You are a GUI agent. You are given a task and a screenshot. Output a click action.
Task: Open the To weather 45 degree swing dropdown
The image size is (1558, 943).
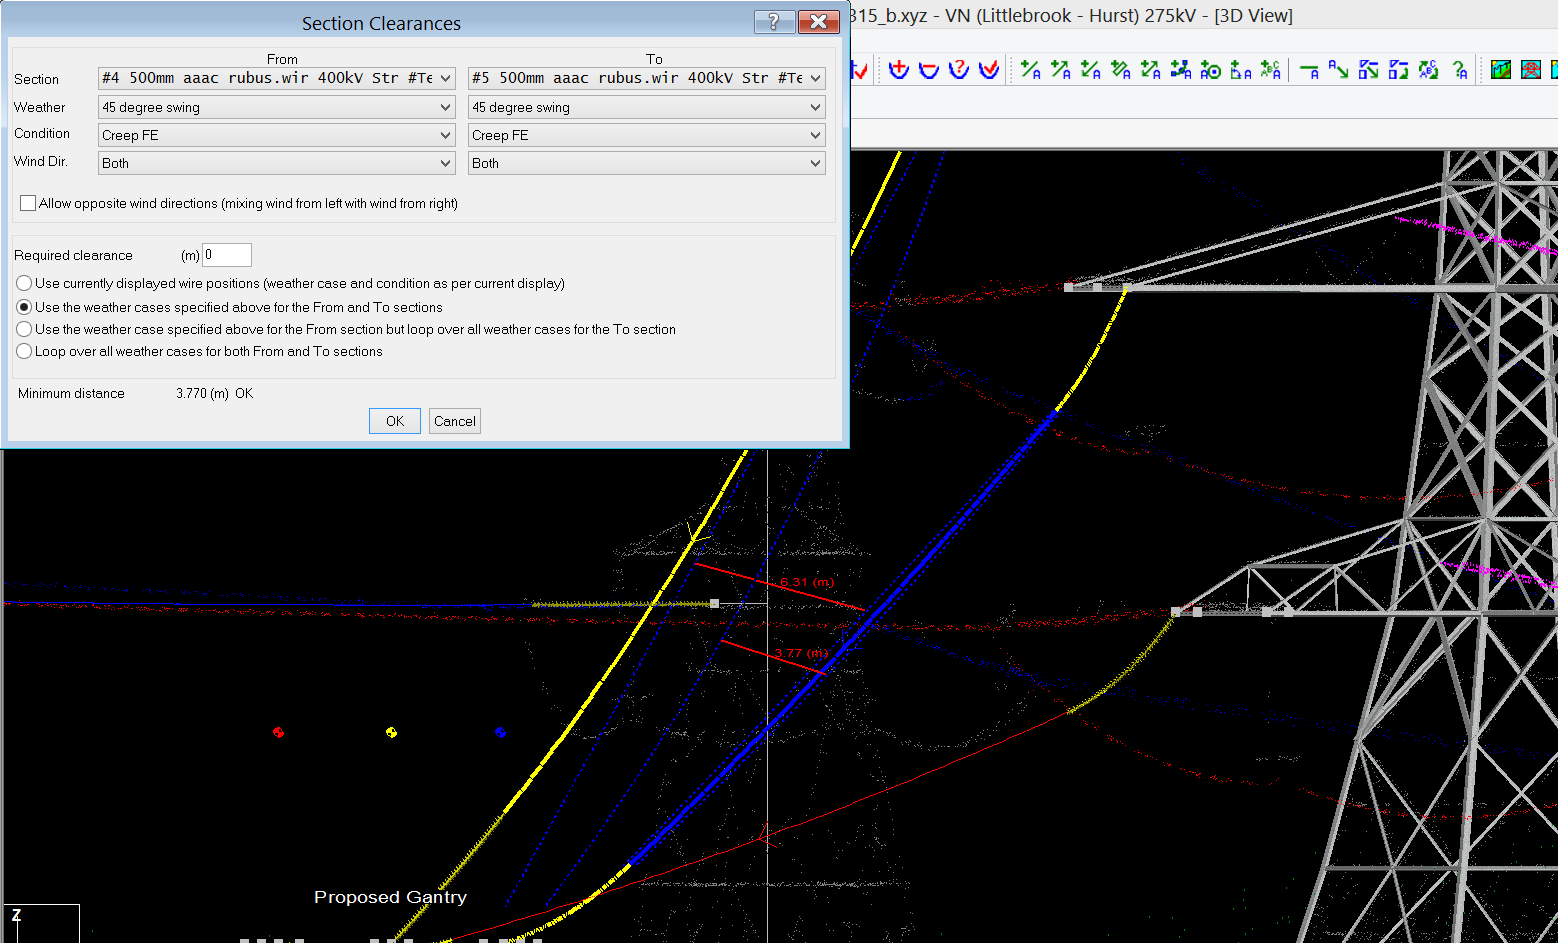point(647,107)
